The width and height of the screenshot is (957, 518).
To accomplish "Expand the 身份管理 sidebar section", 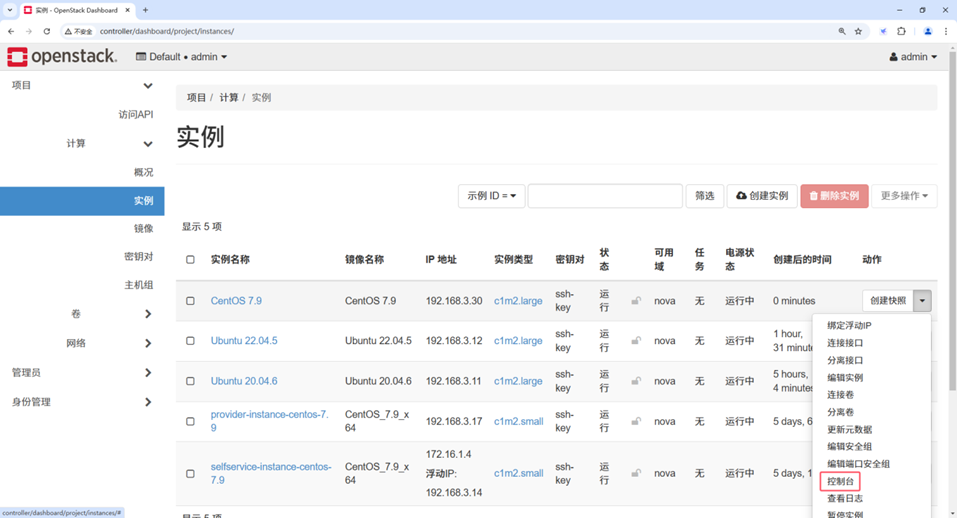I will [x=148, y=401].
